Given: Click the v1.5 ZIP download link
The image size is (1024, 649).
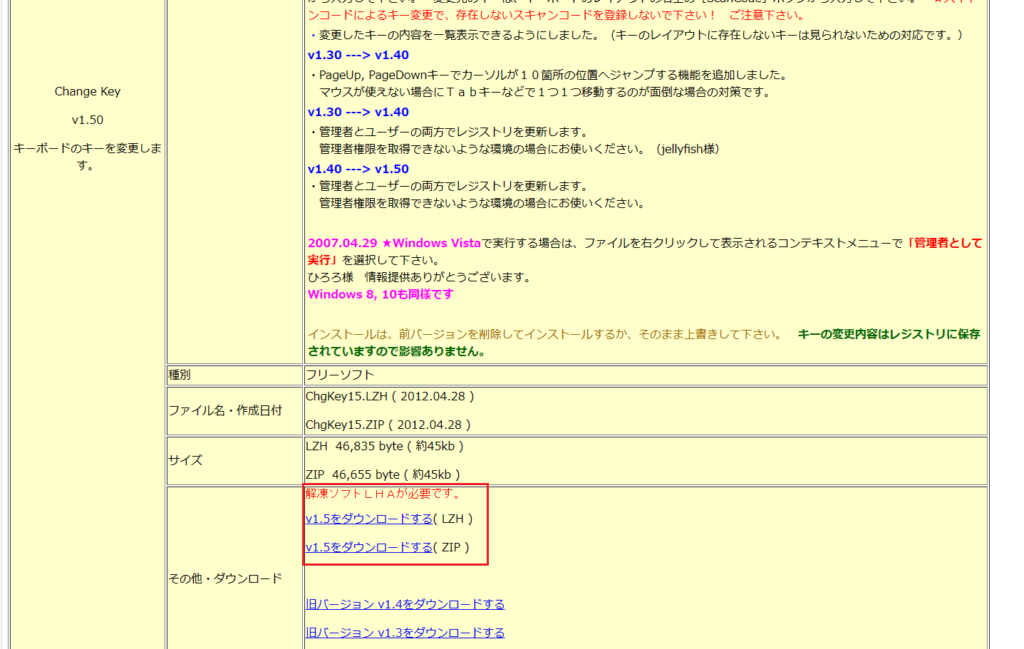Looking at the screenshot, I should 369,548.
